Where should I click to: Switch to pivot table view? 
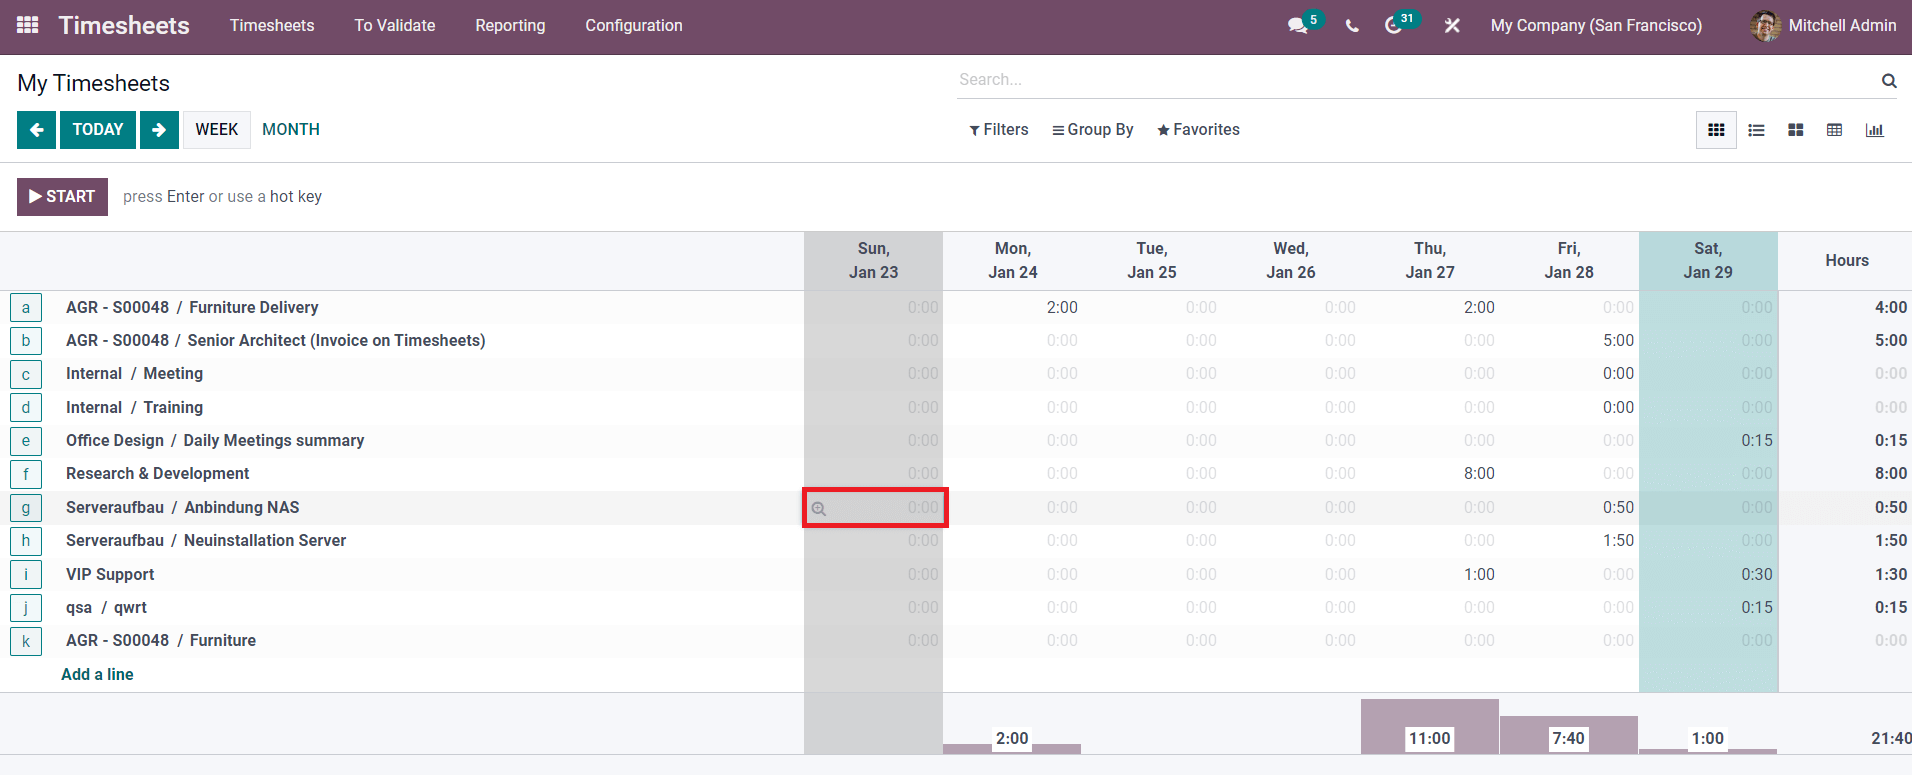point(1834,130)
